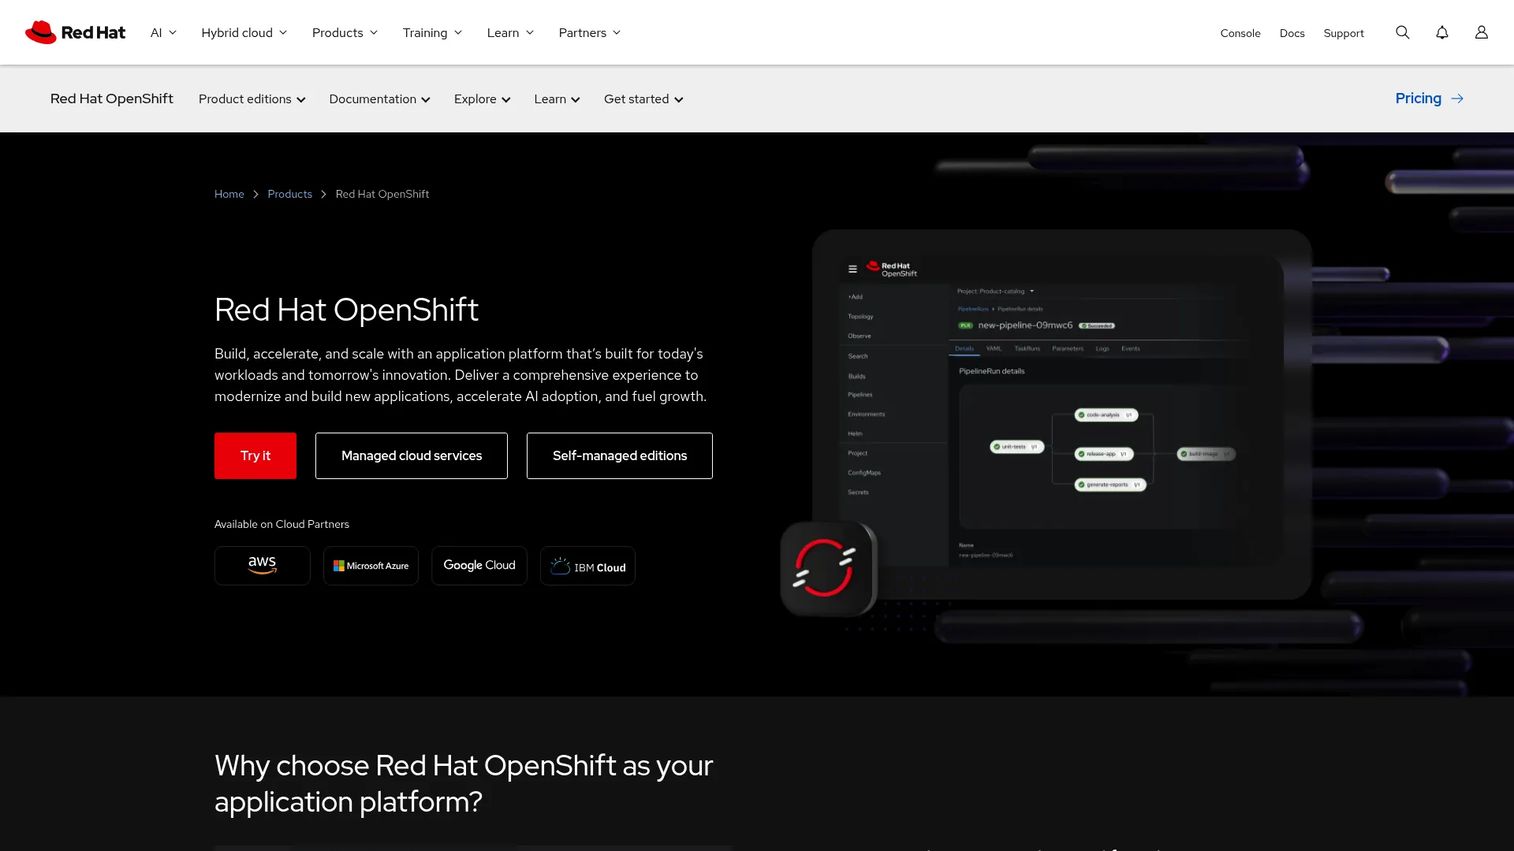Screen dimensions: 1514x851
Task: Click 'Why choose Red Hat OpenShift' heading
Action: [x=463, y=783]
